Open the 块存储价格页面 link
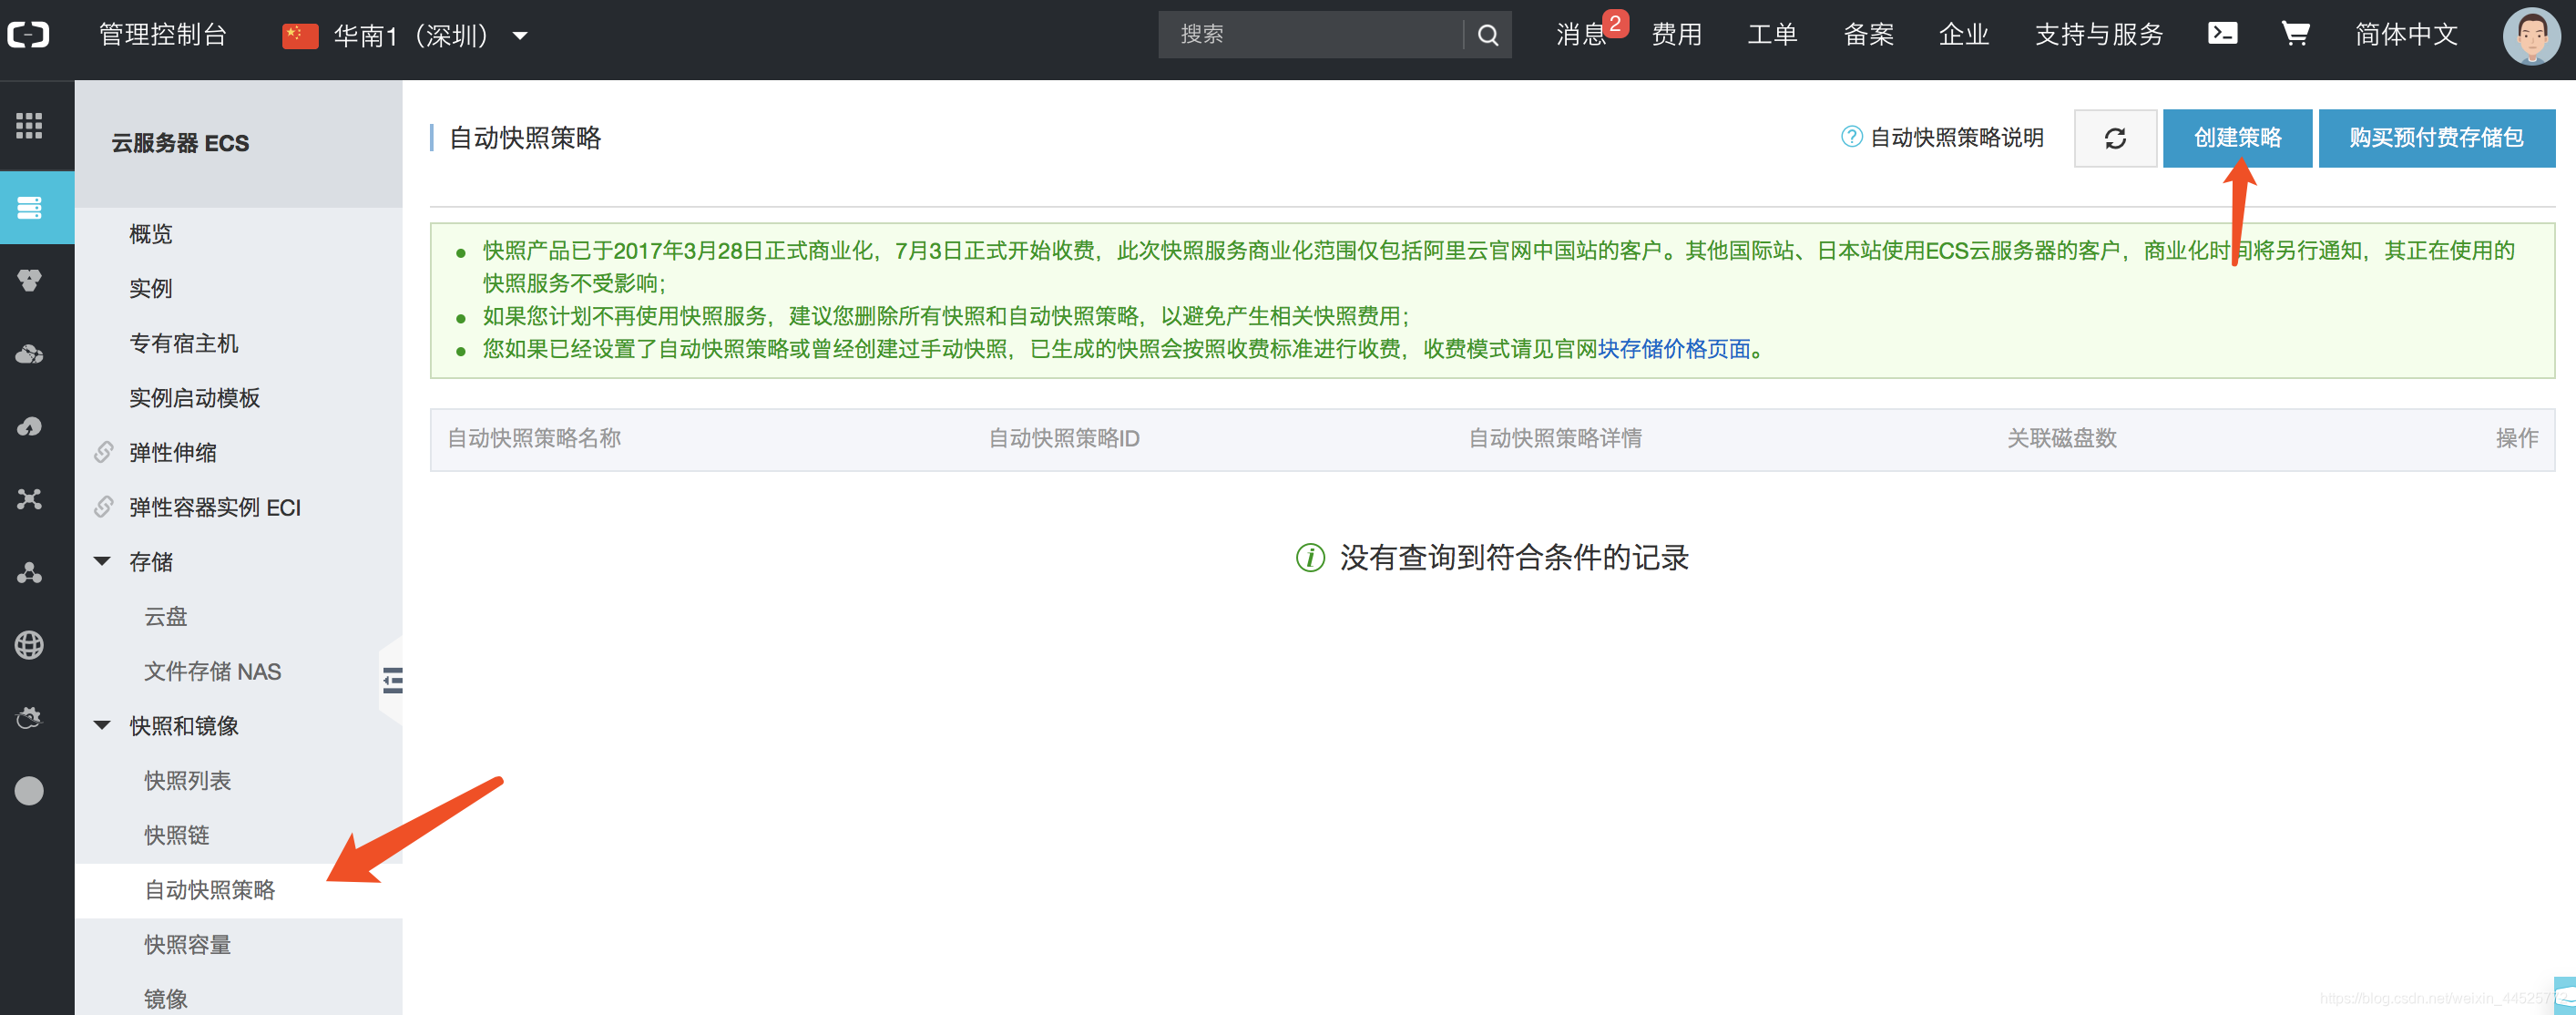This screenshot has width=2576, height=1015. tap(1674, 349)
